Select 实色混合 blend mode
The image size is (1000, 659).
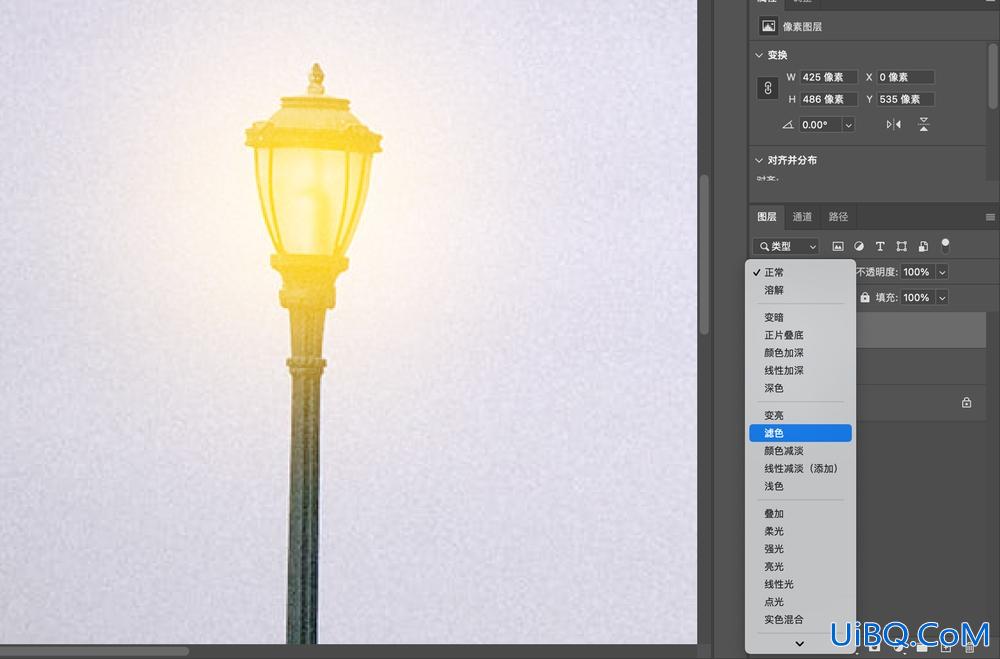click(x=800, y=619)
